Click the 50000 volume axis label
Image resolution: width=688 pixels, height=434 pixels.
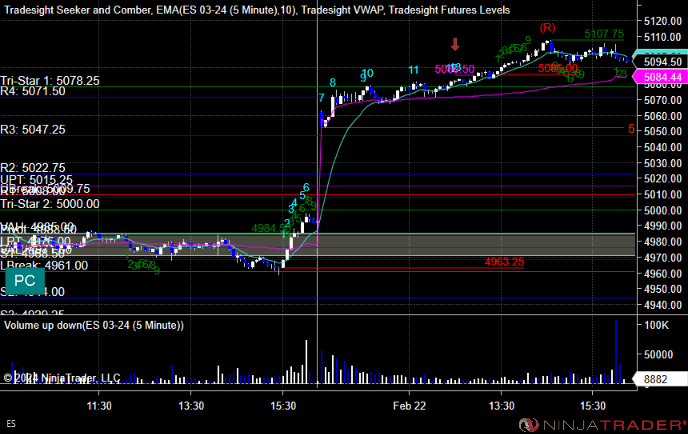coord(658,354)
